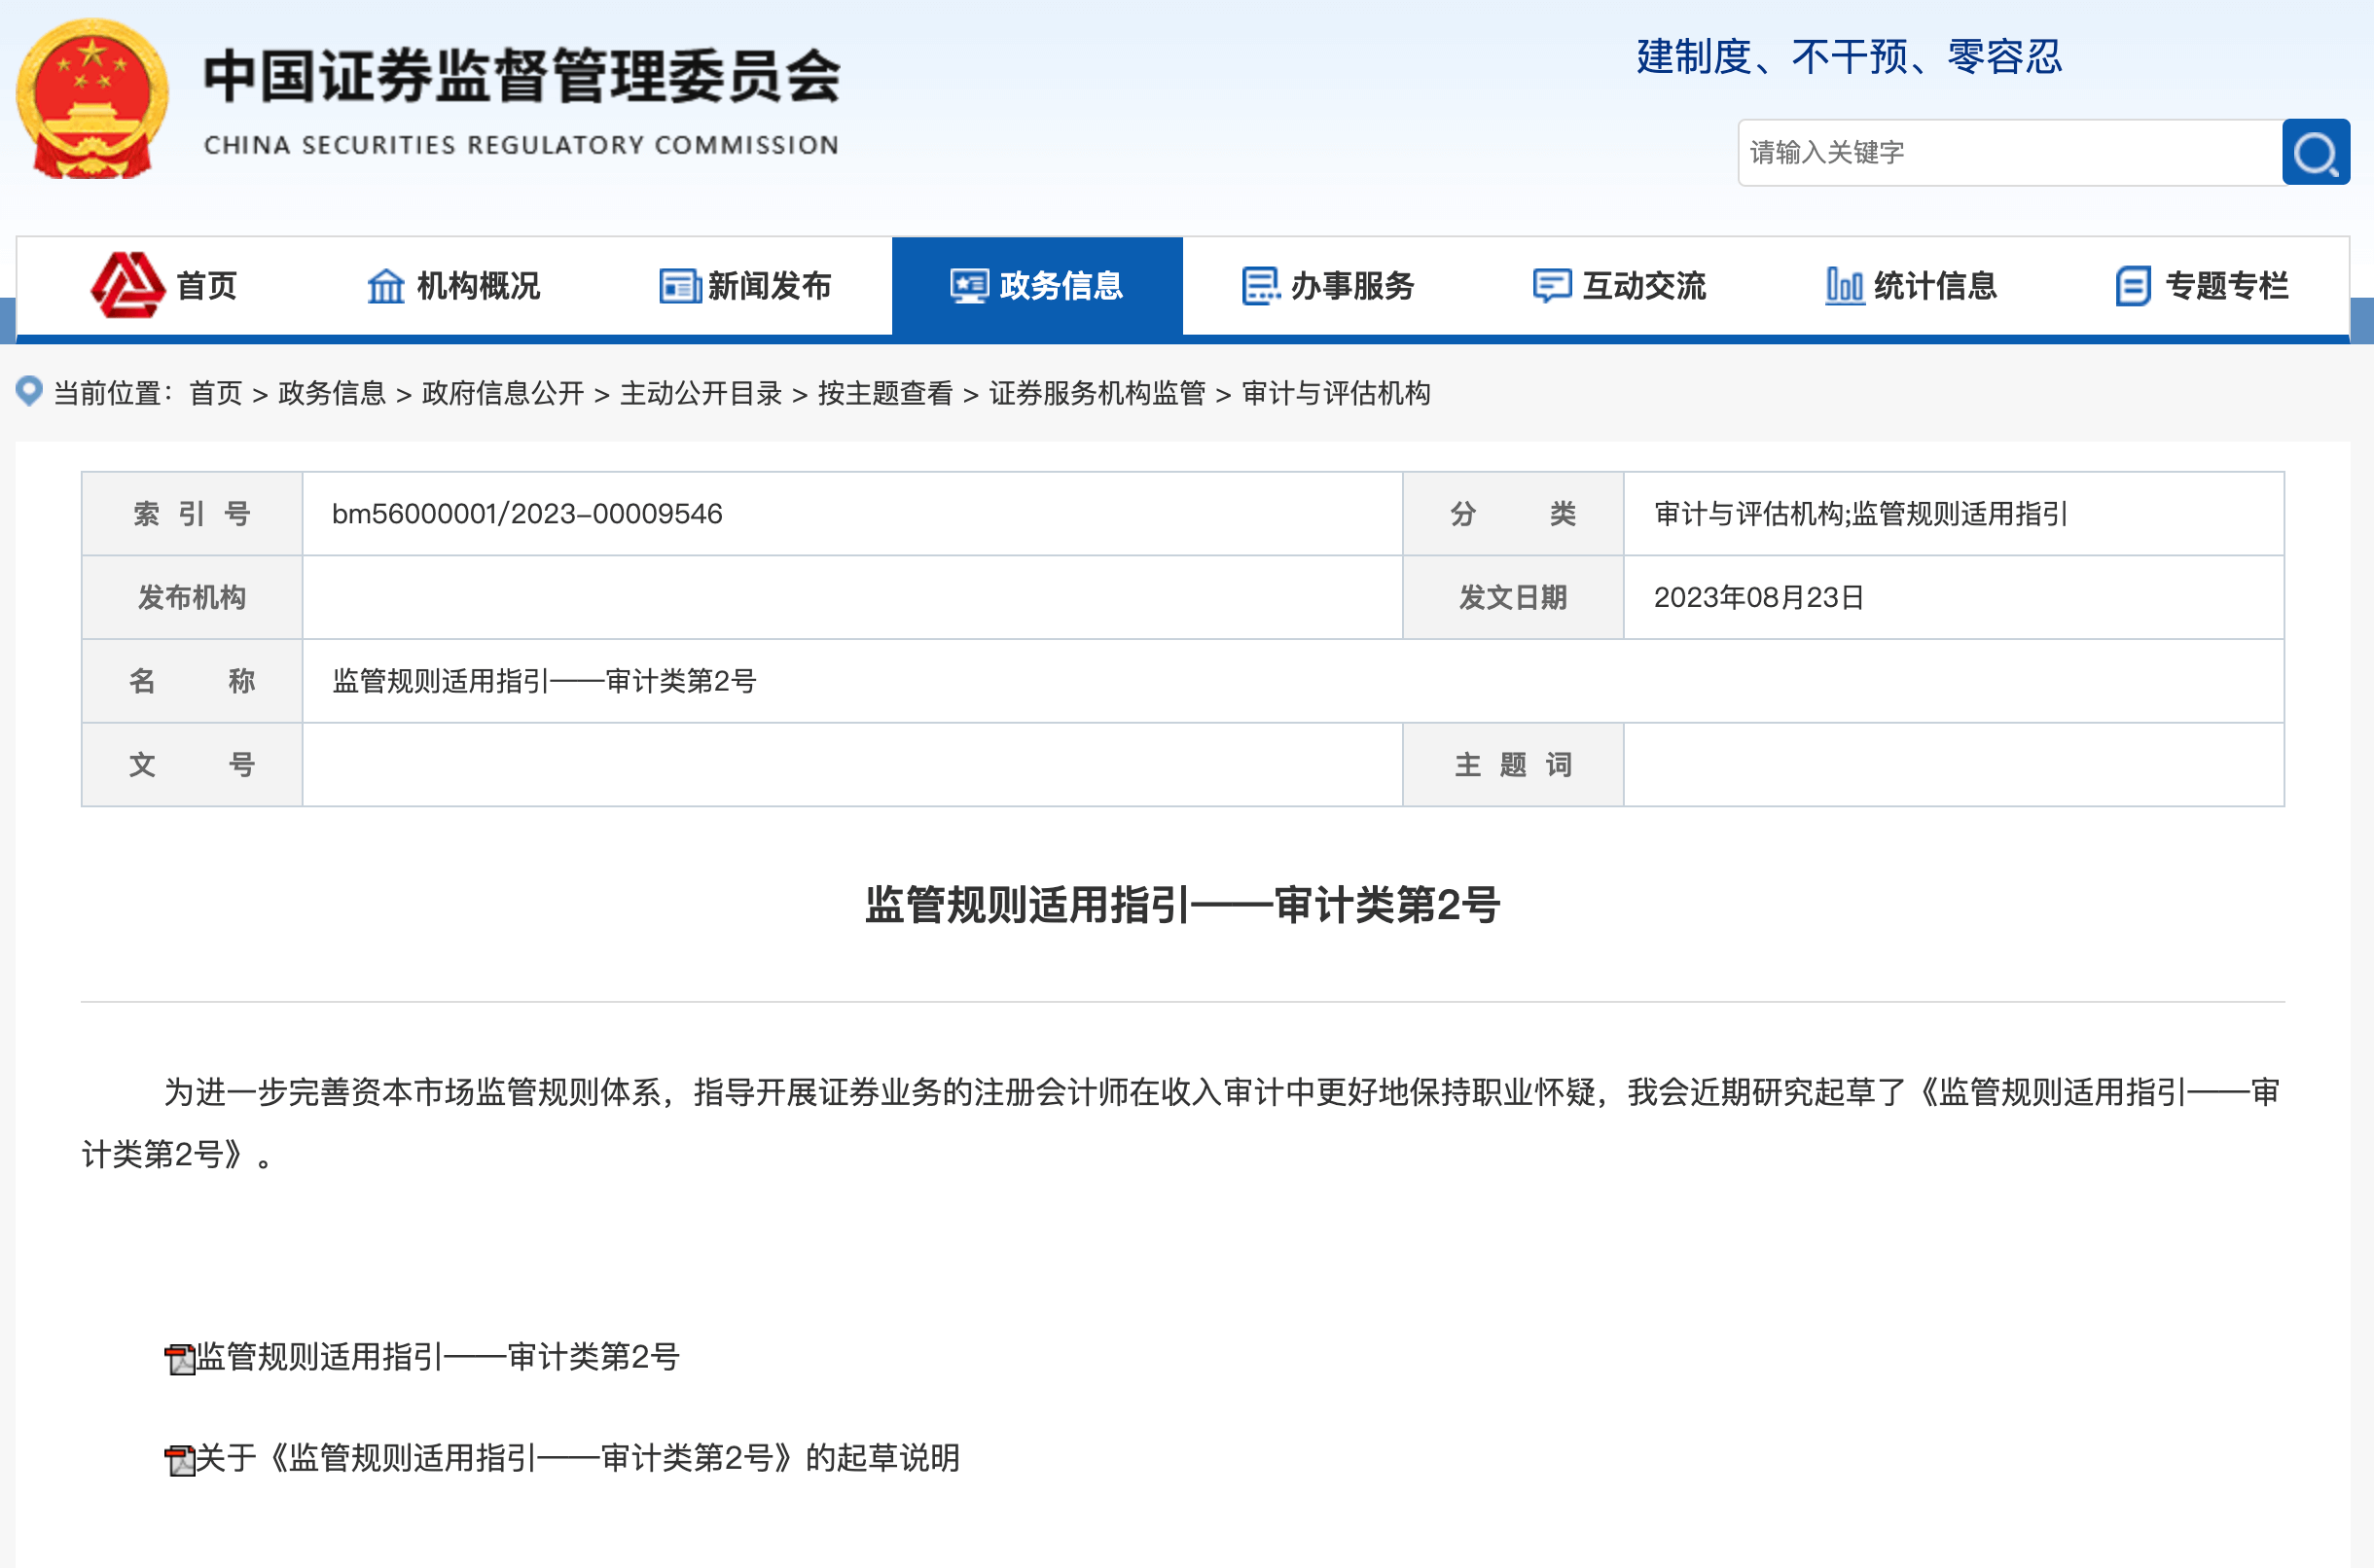Click the blue search magnifier button
The height and width of the screenshot is (1568, 2374).
[2315, 153]
